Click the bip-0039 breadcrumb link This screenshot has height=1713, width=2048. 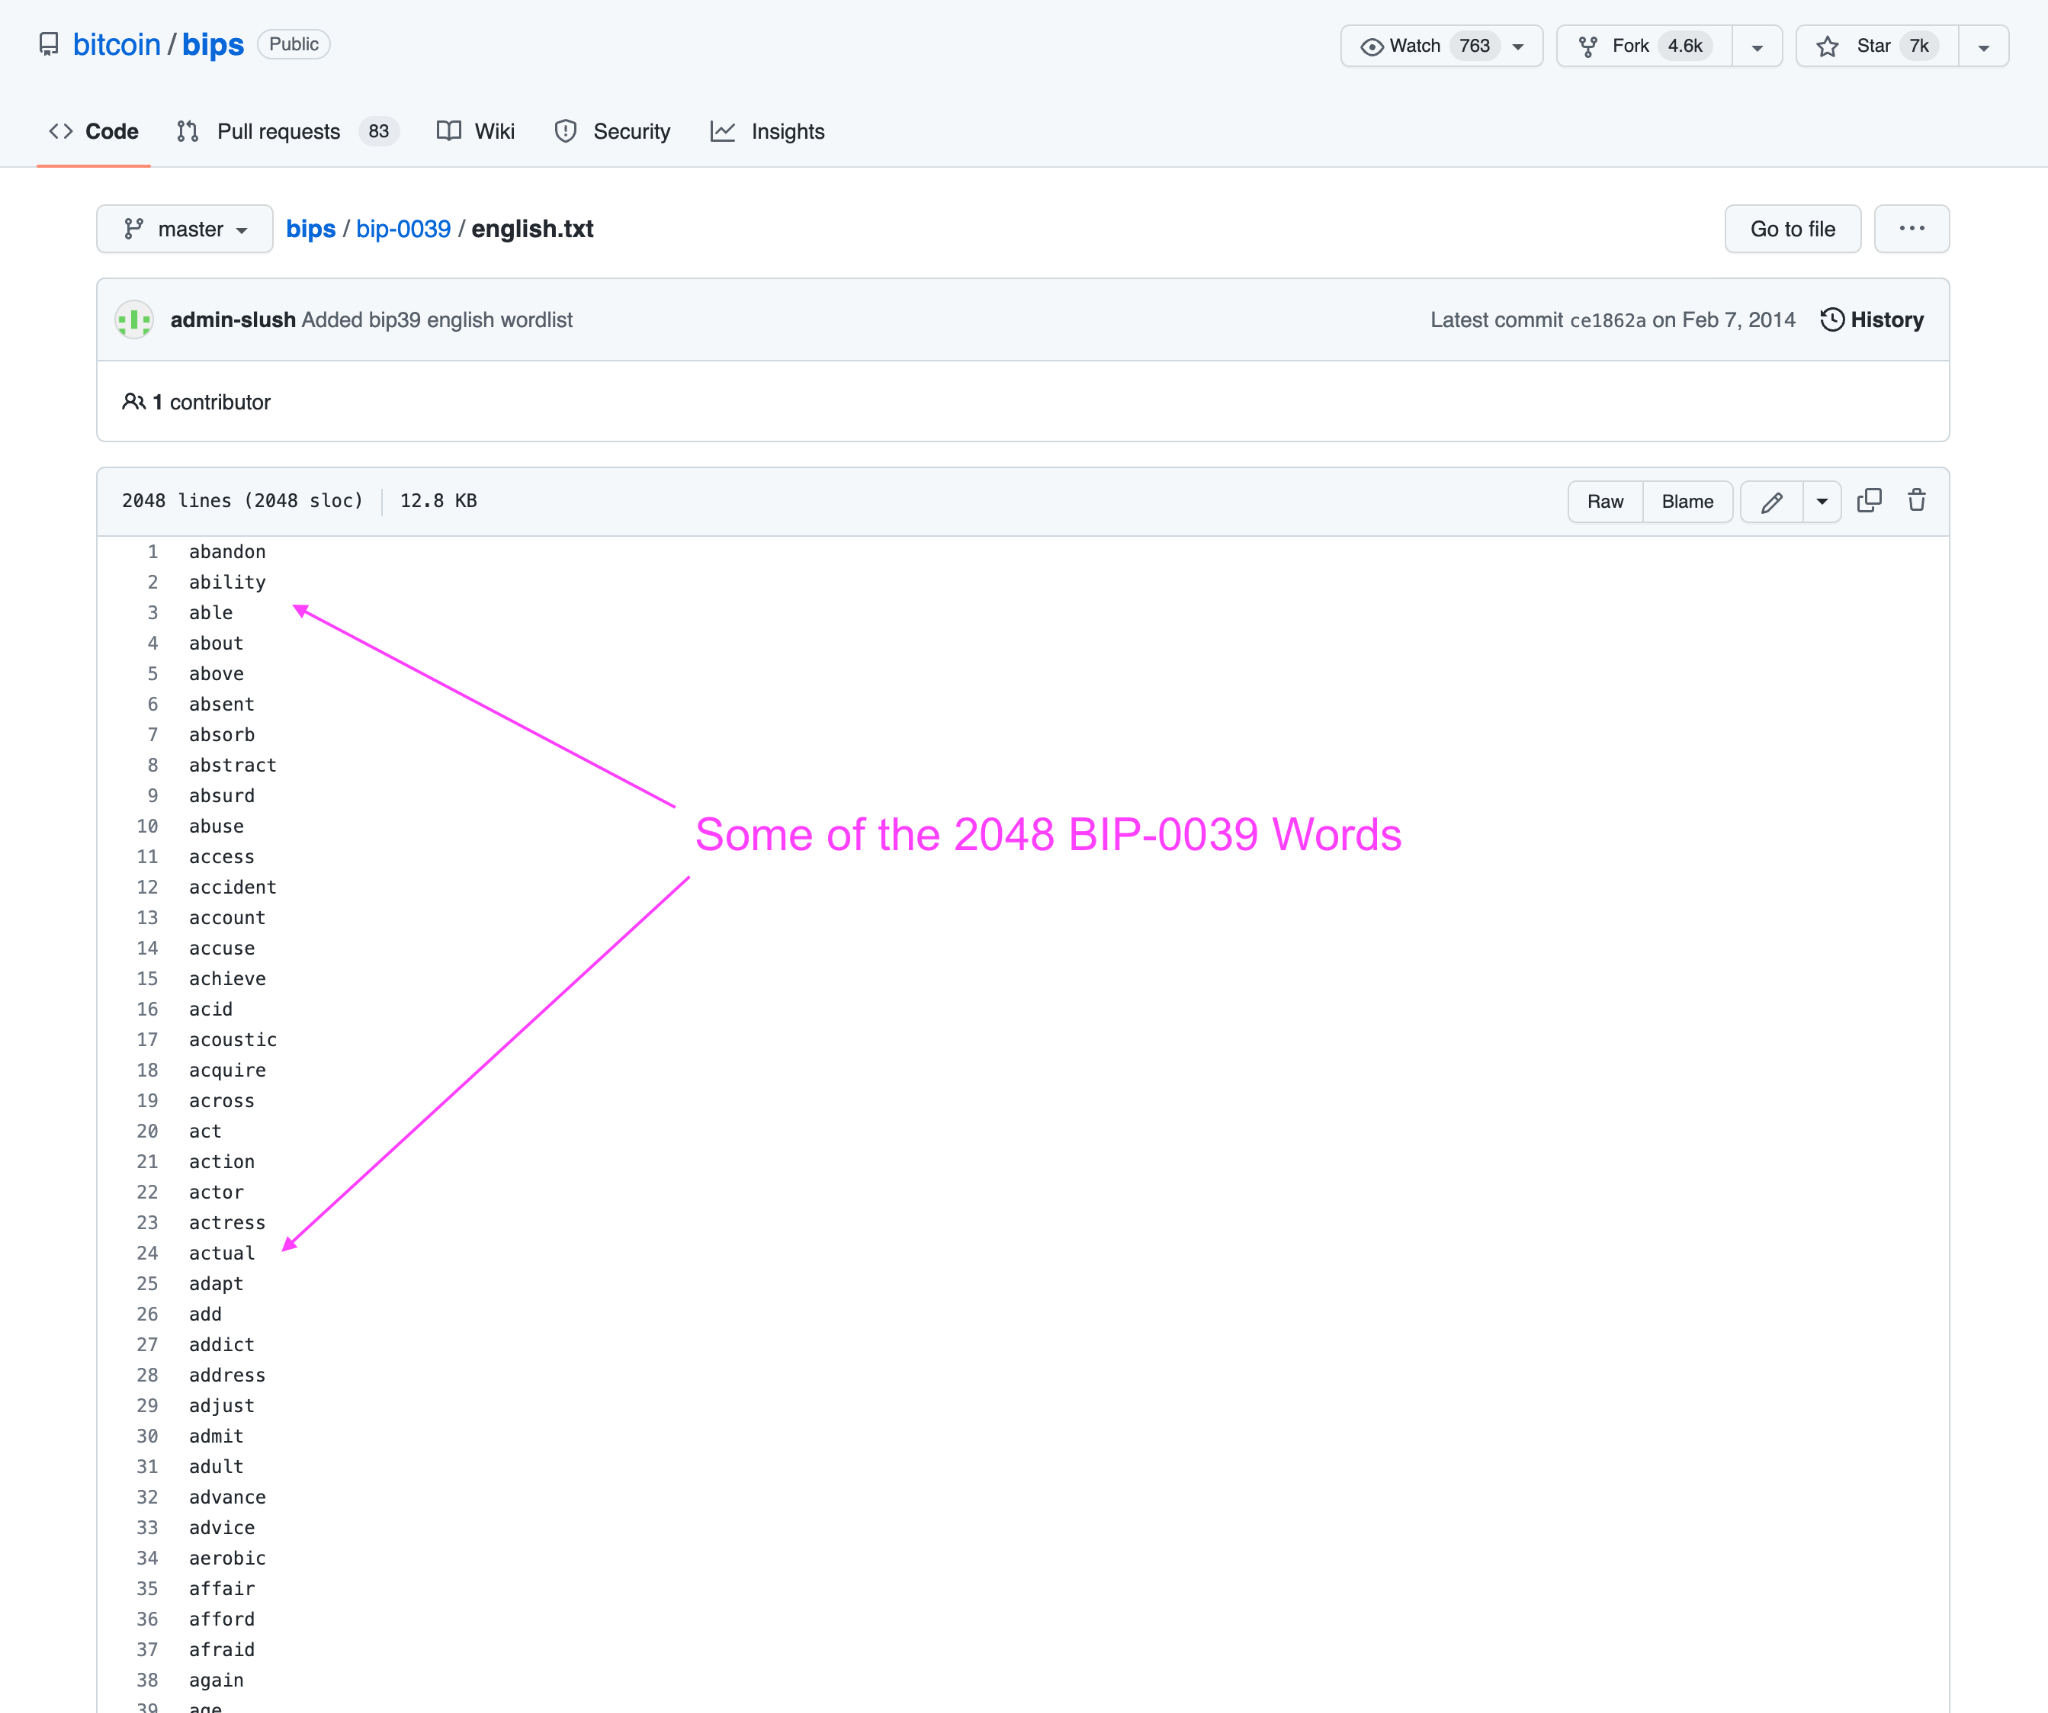pos(403,229)
